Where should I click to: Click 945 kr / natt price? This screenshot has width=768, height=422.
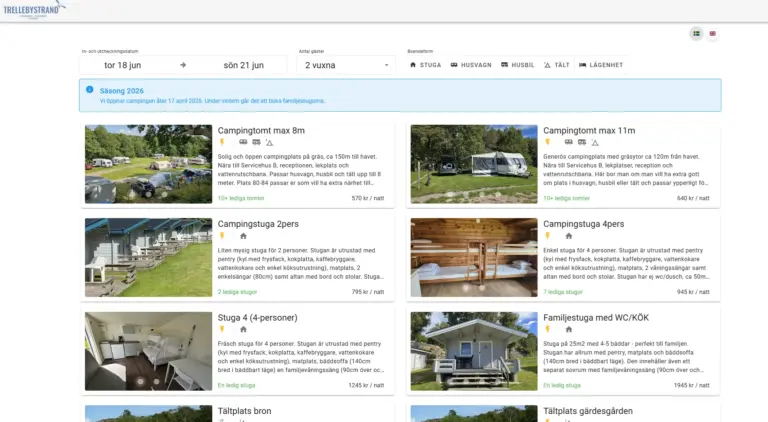(693, 292)
